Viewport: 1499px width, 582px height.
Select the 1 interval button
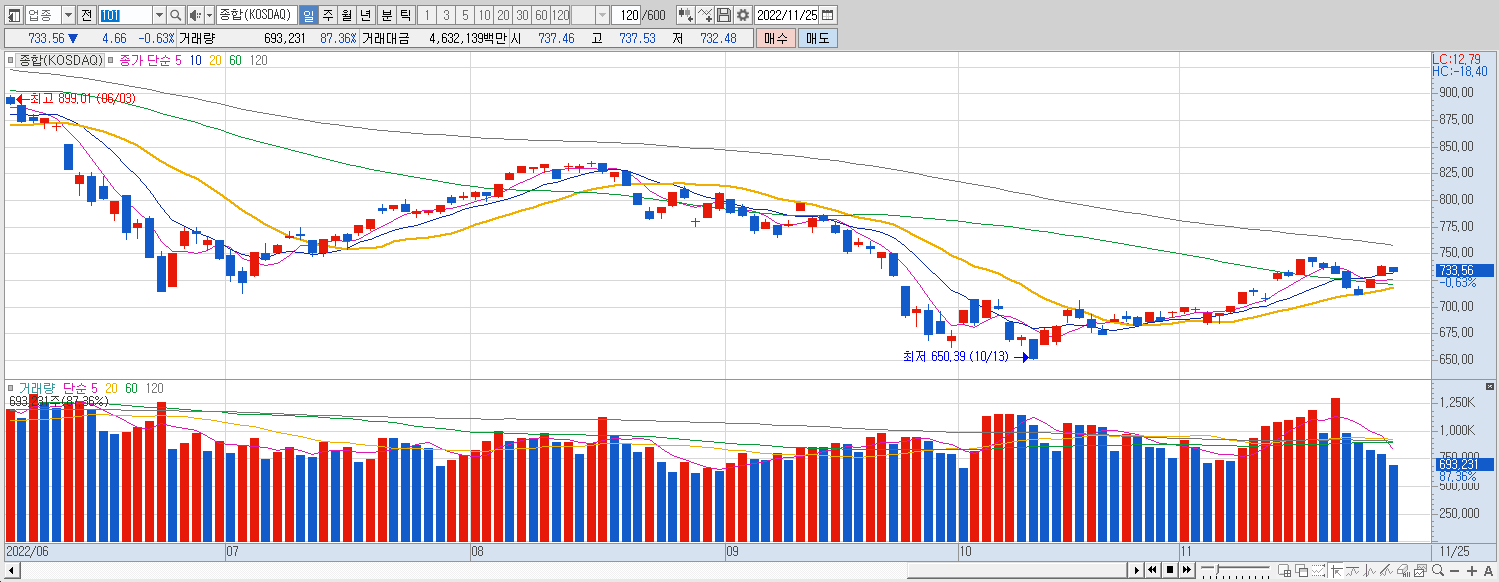point(427,15)
